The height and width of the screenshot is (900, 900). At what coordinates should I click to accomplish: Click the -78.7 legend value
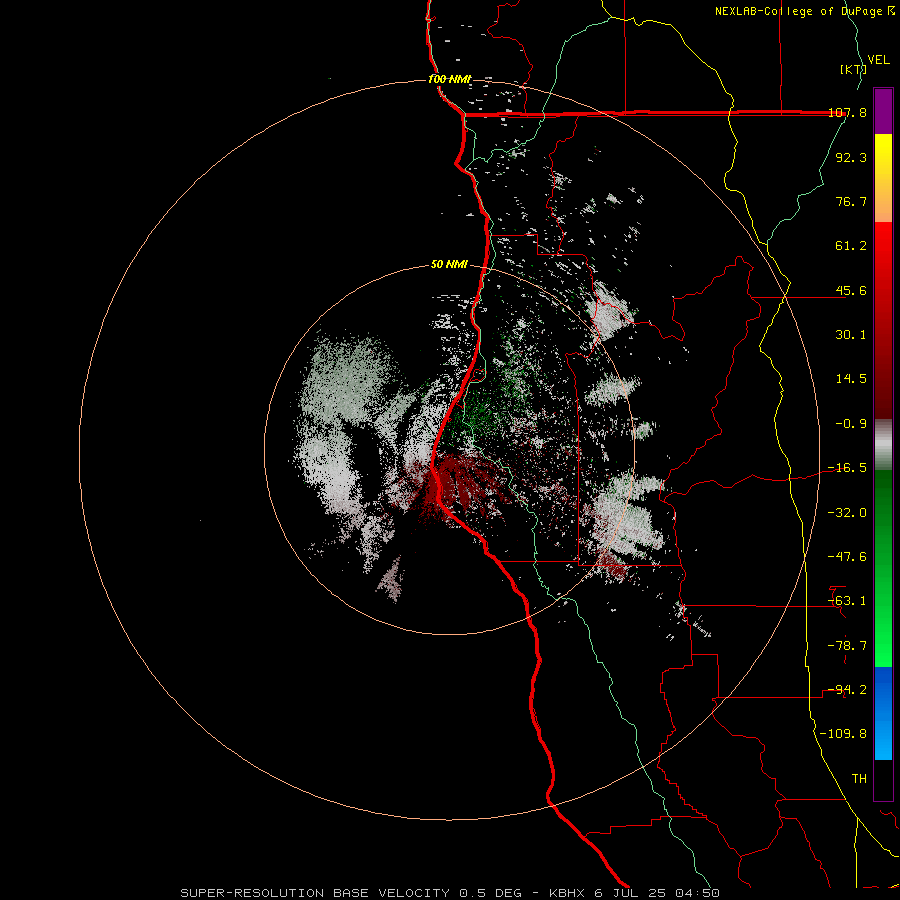(847, 646)
